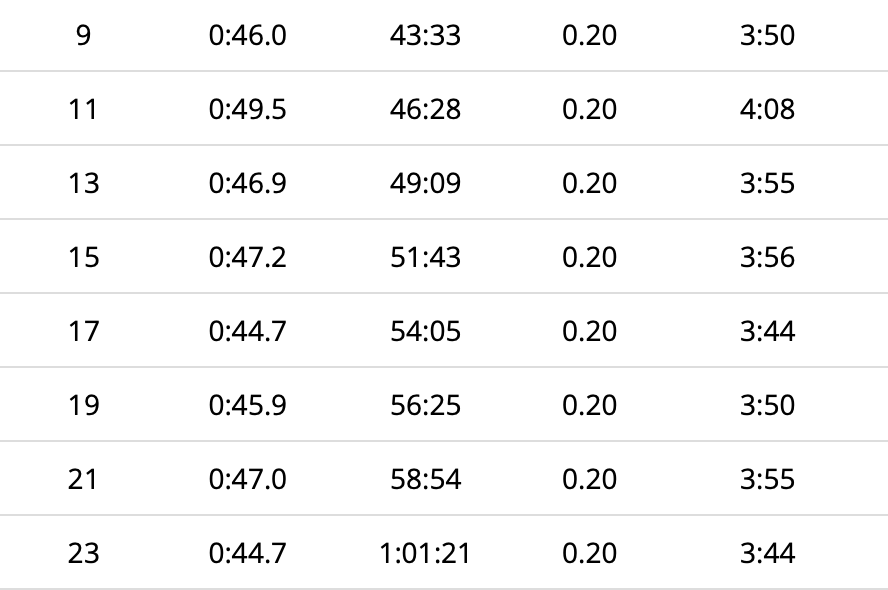Click lap 15 pace value 3:56
This screenshot has height=590, width=888.
767,257
